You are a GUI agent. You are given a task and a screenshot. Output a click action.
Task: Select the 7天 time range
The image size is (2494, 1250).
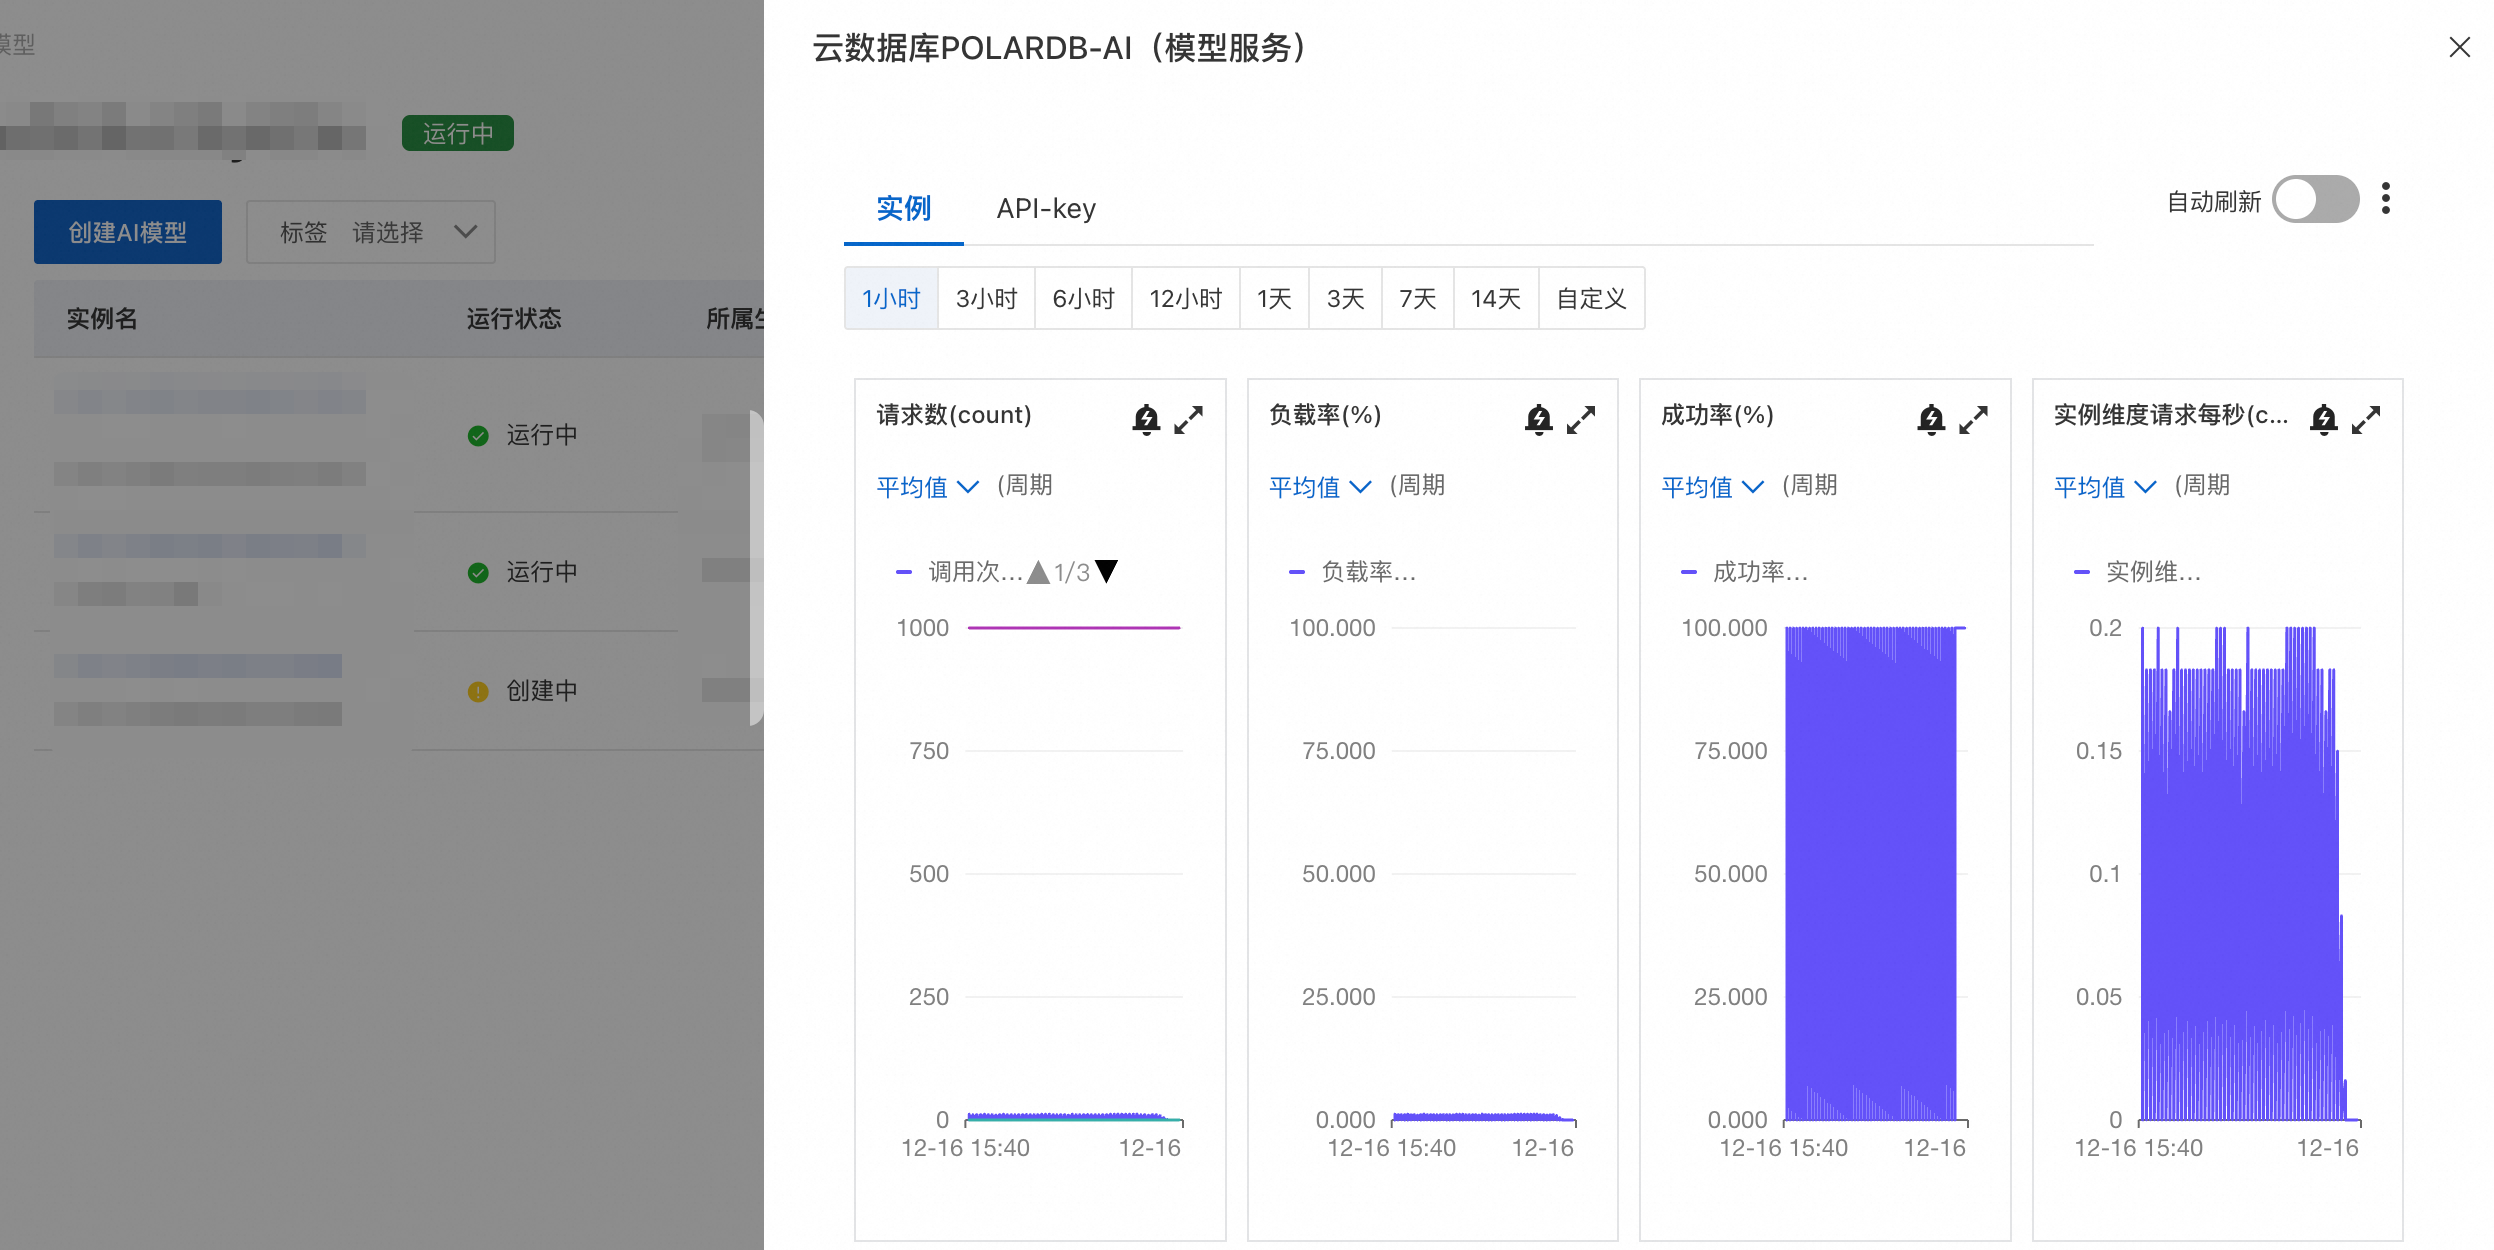[1417, 298]
